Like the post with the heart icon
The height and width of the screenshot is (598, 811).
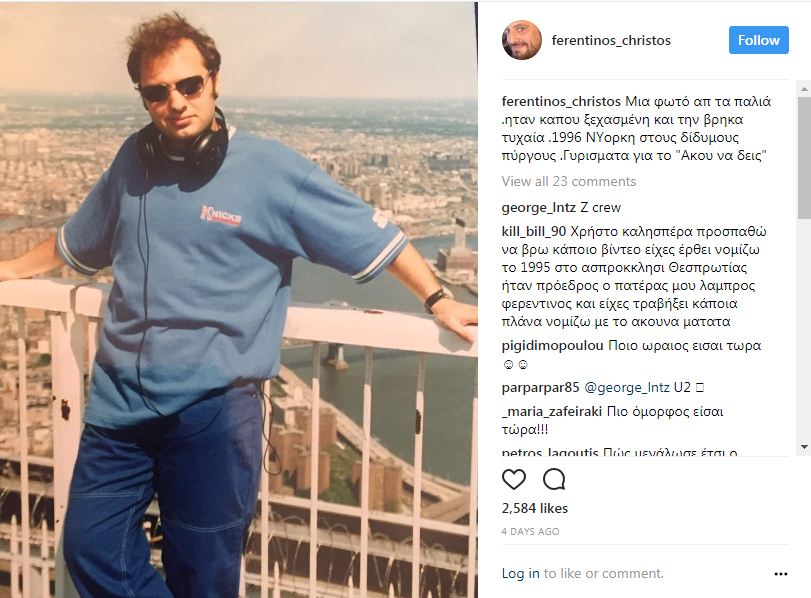pos(514,480)
